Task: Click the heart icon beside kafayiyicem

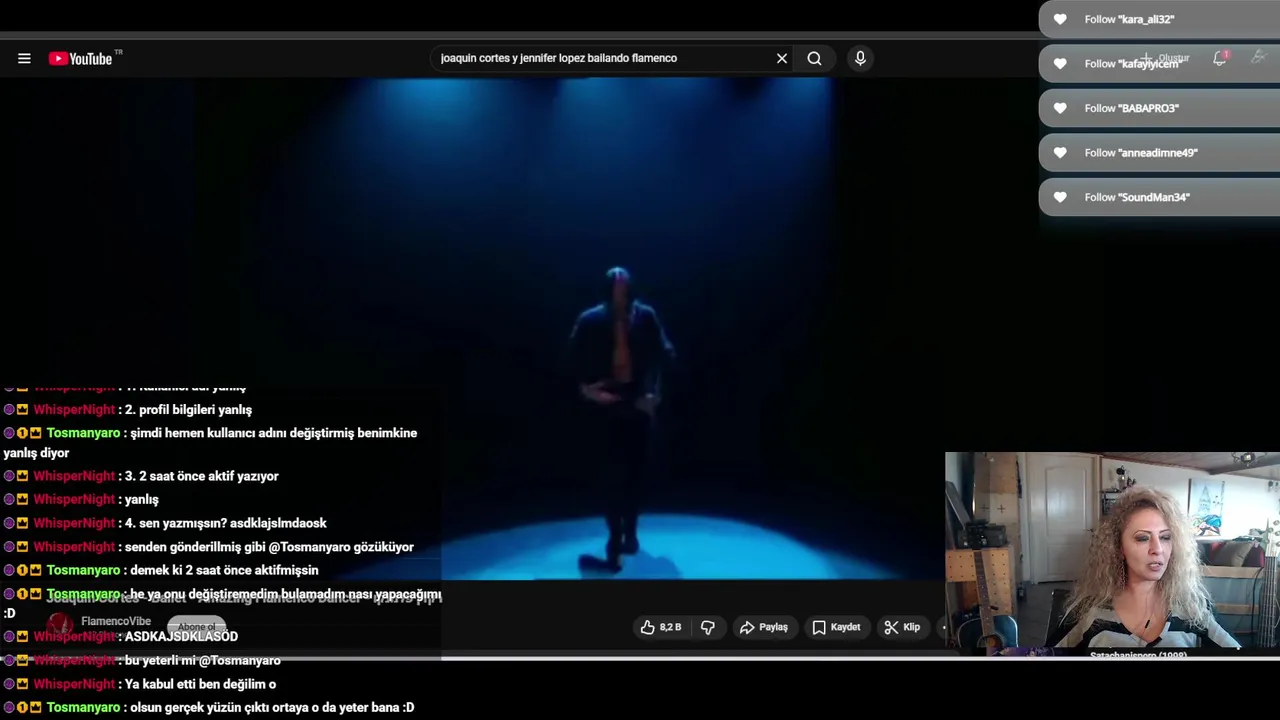Action: tap(1060, 63)
